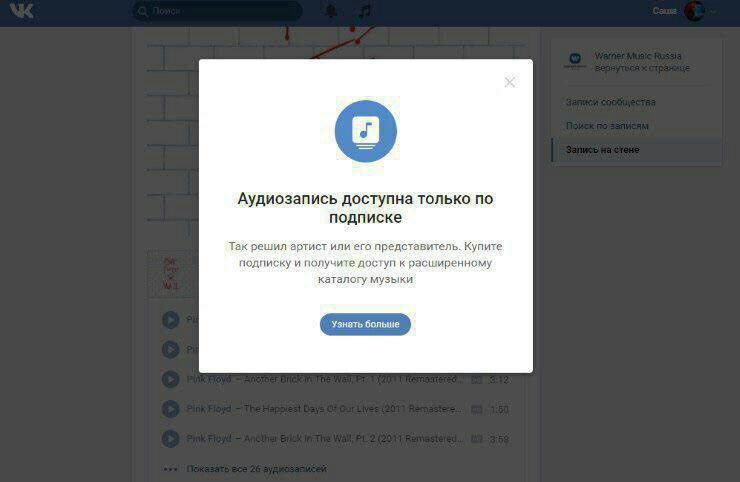Open the music note player icon
Image resolution: width=740 pixels, height=482 pixels.
(x=364, y=11)
